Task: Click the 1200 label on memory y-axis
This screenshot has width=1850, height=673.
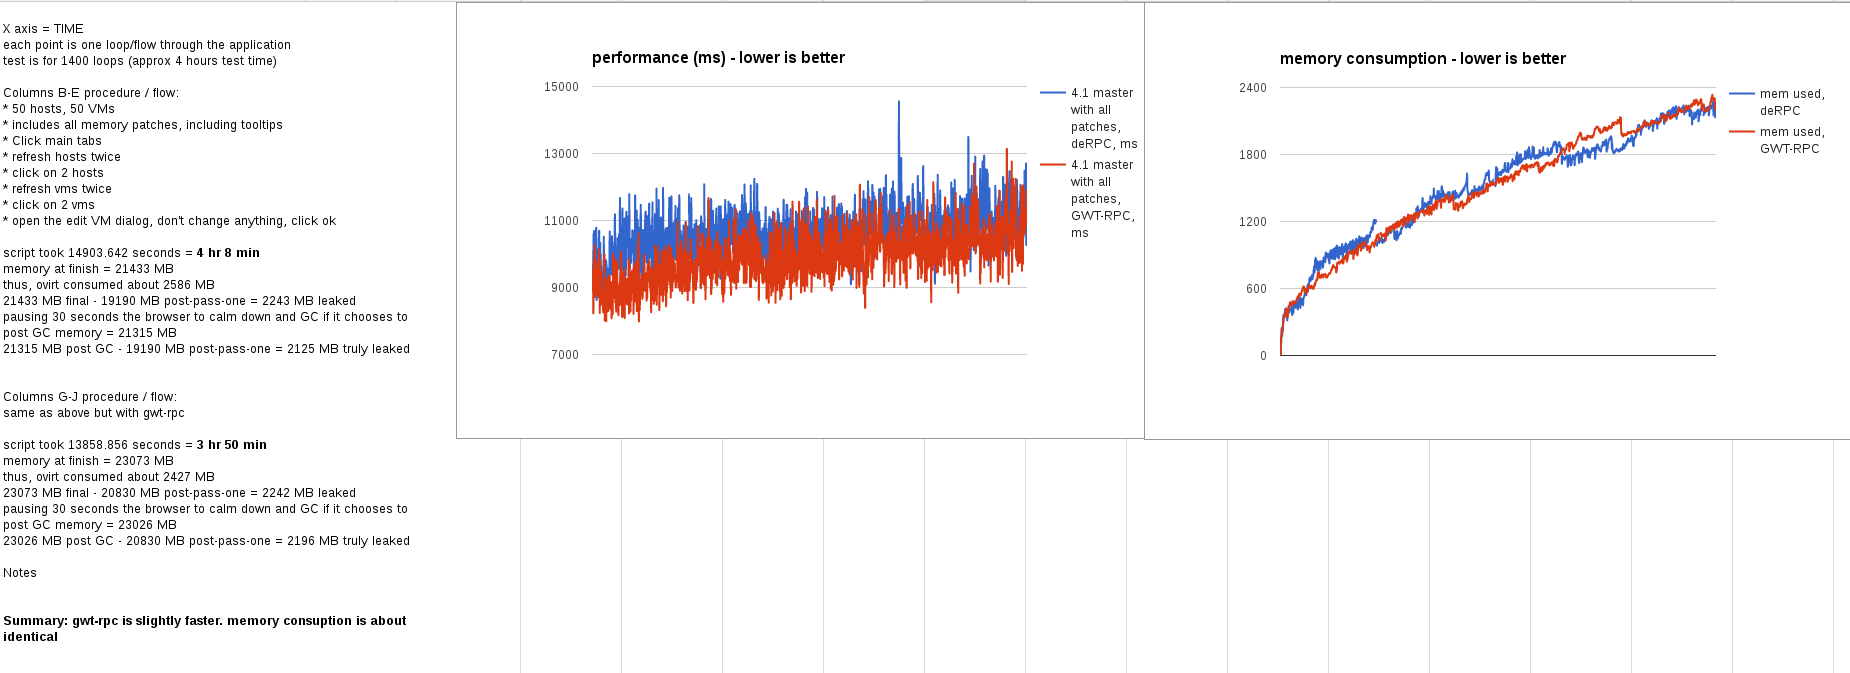Action: (1252, 222)
